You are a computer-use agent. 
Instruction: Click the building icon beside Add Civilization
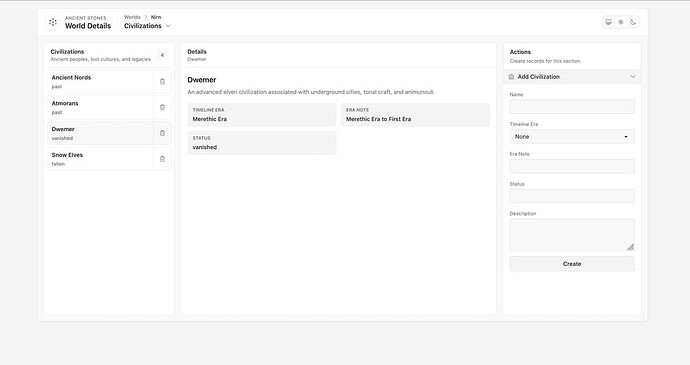coord(511,77)
